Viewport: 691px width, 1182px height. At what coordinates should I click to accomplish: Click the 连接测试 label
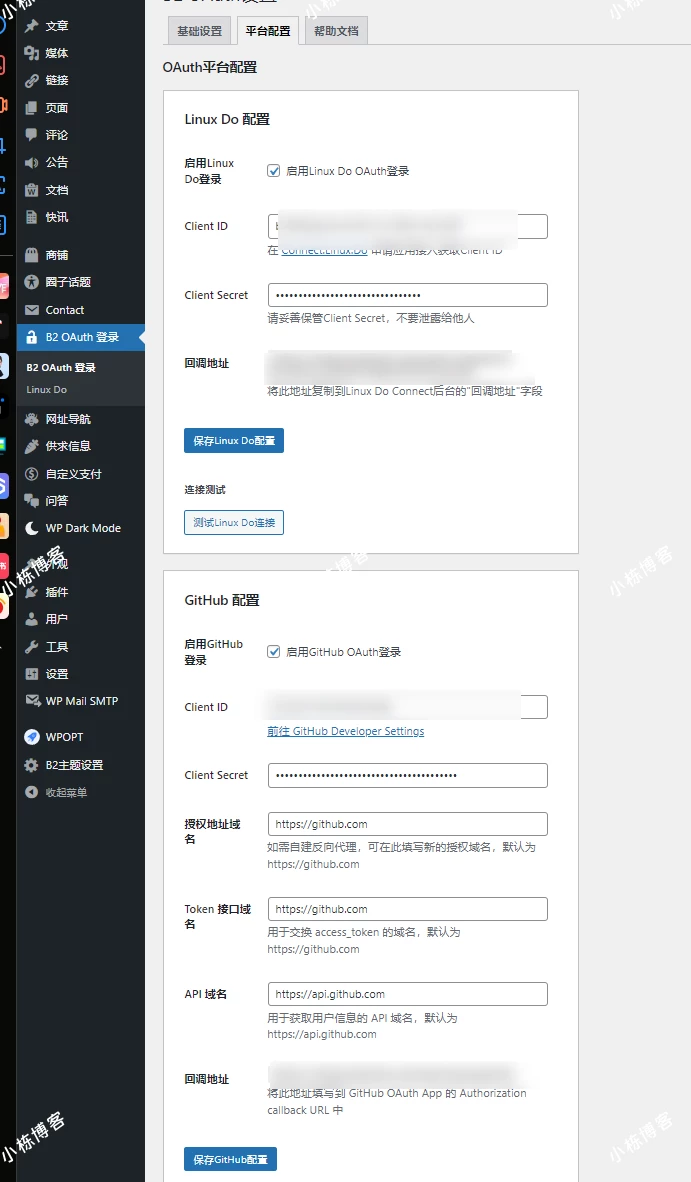pos(205,490)
